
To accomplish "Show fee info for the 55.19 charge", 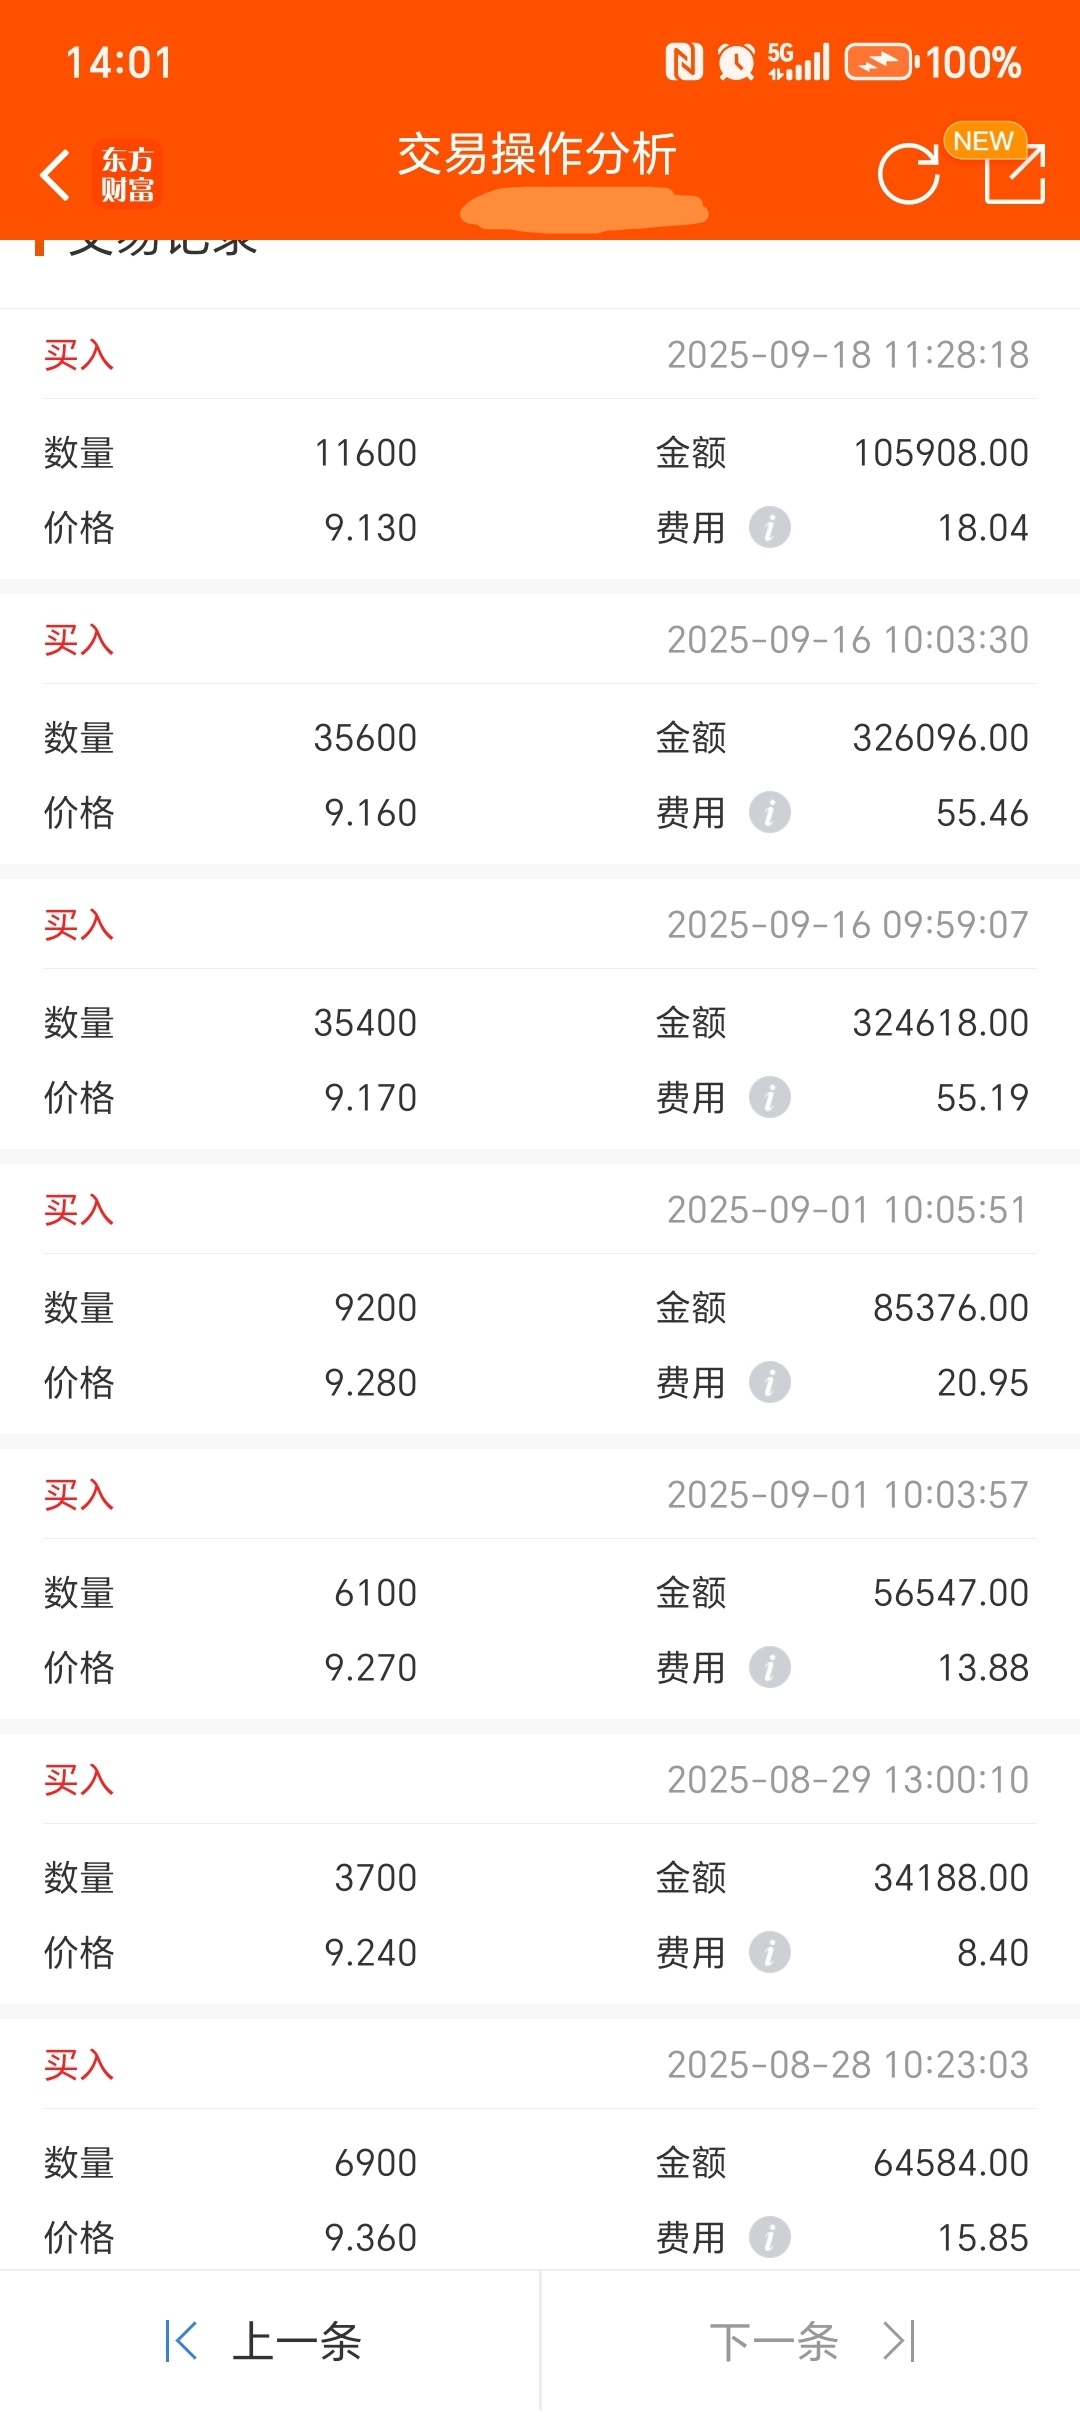I will [x=770, y=1097].
